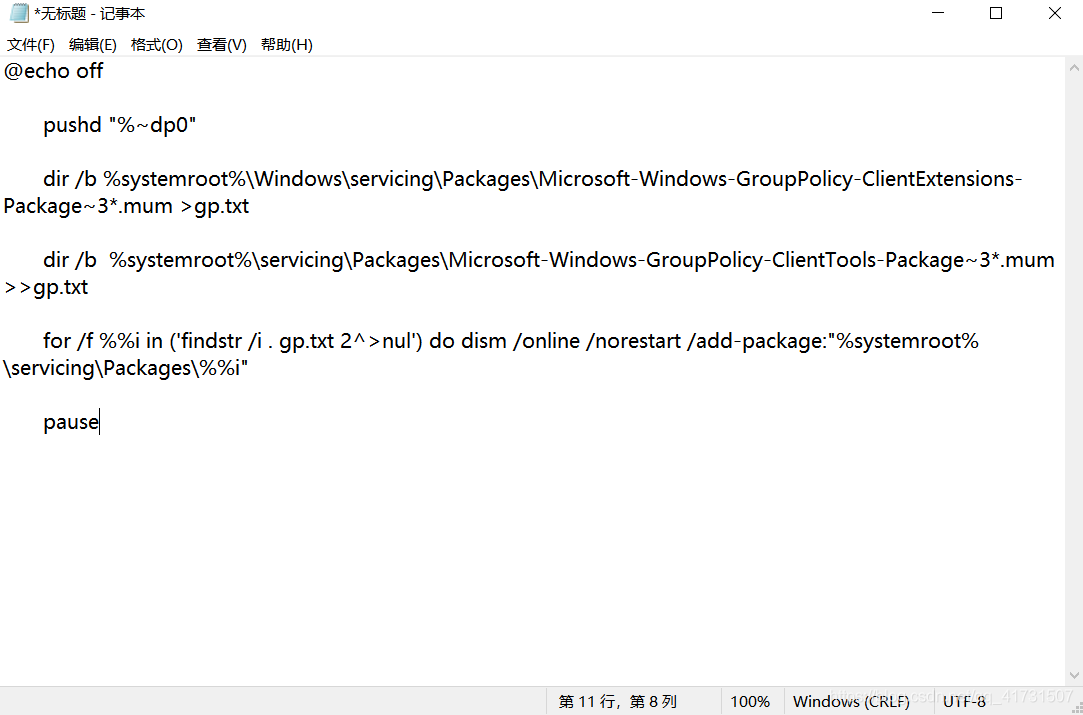Click the text '\servicing\Packages\%%i"'
Screen dimensions: 1083x715
(126, 368)
